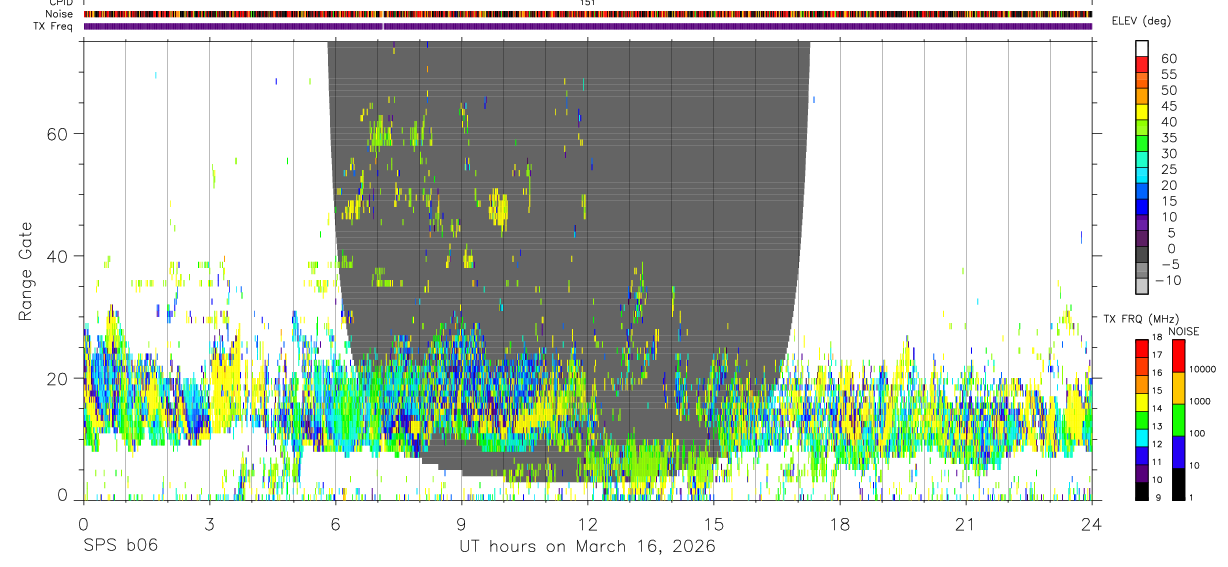Click the 'ELEV (deg)' legend title
1228x567 pixels.
1142,21
